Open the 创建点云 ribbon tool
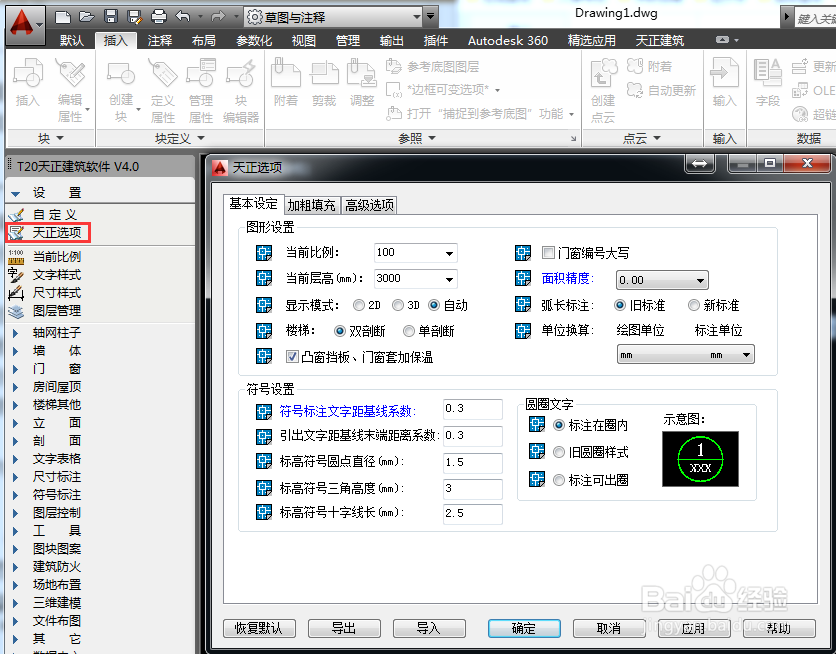This screenshot has width=836, height=654. (604, 91)
